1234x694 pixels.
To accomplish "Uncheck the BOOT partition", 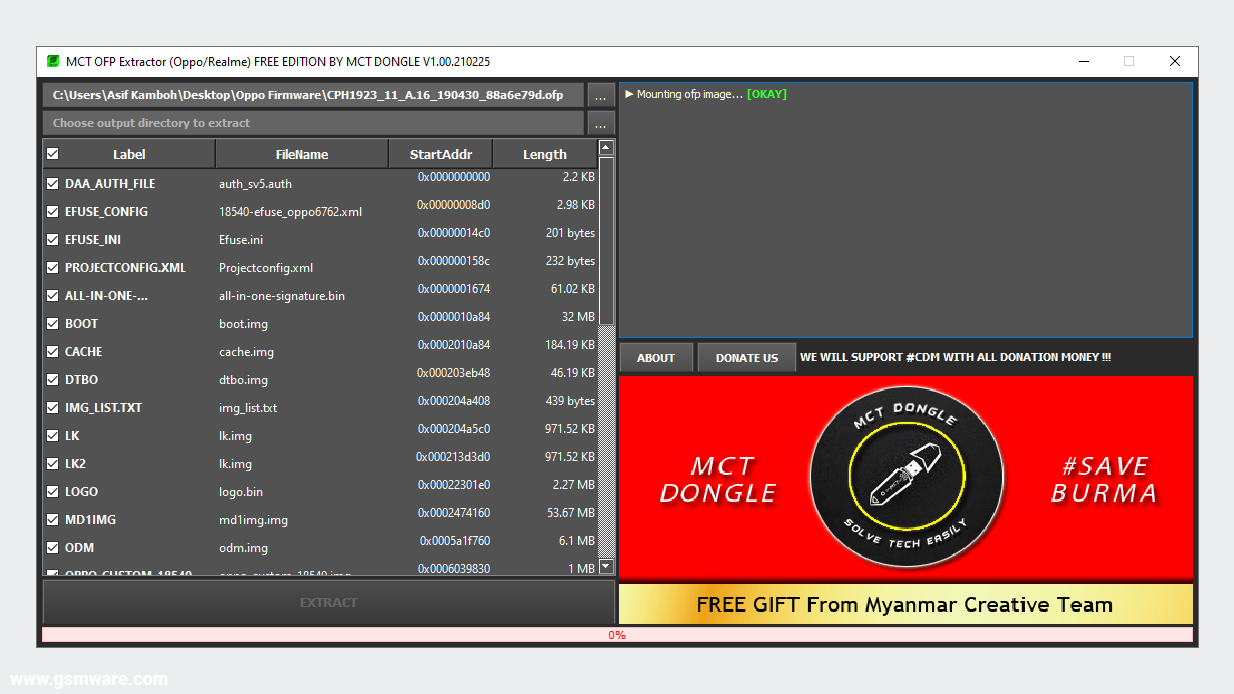I will 53,323.
